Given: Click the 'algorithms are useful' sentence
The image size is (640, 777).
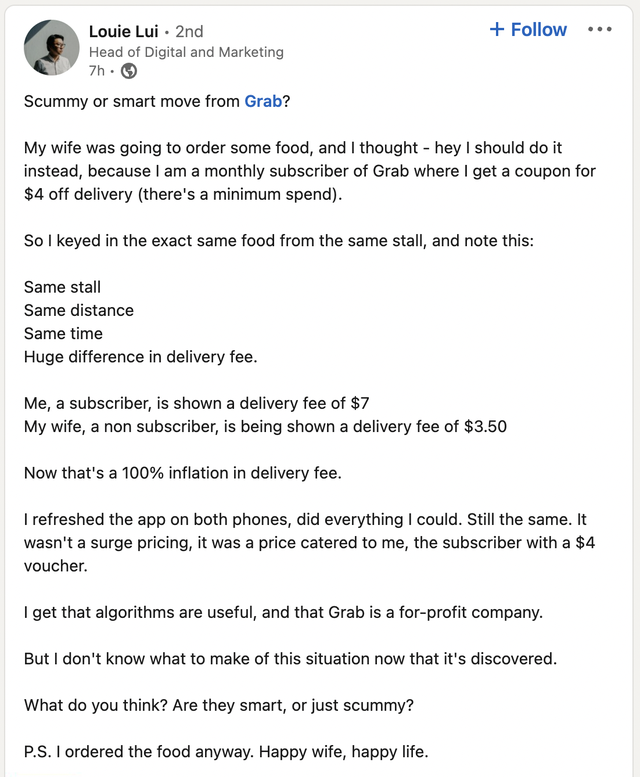Looking at the screenshot, I should click(283, 612).
